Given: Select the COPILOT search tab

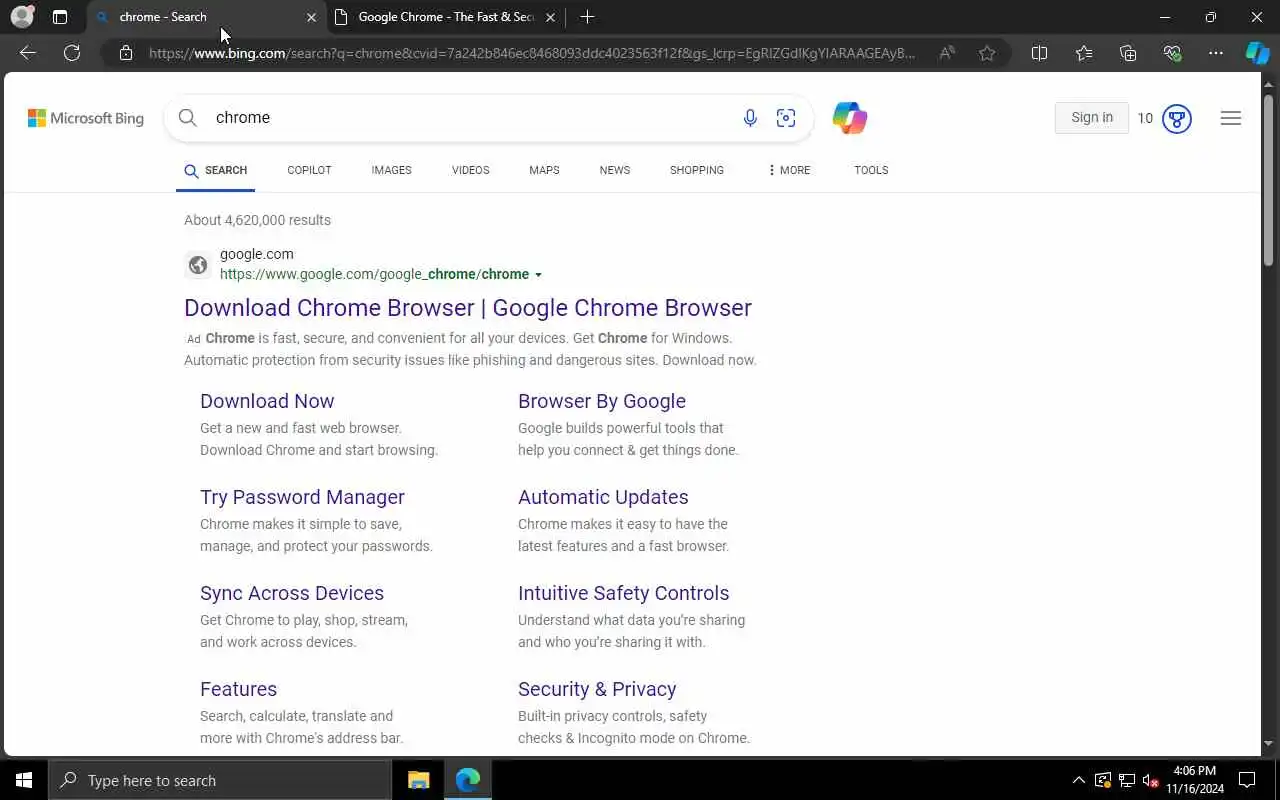Looking at the screenshot, I should [309, 170].
